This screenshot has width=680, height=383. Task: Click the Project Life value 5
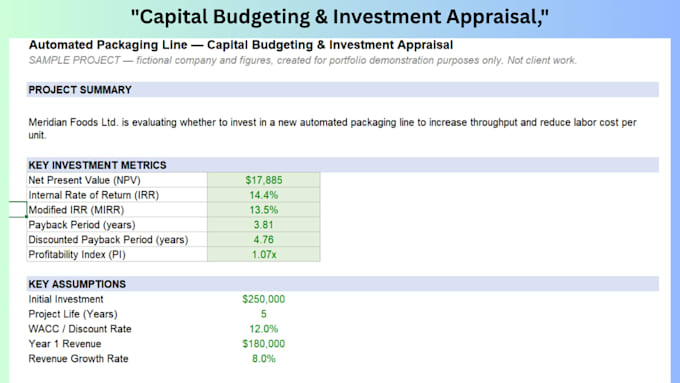[x=264, y=314]
